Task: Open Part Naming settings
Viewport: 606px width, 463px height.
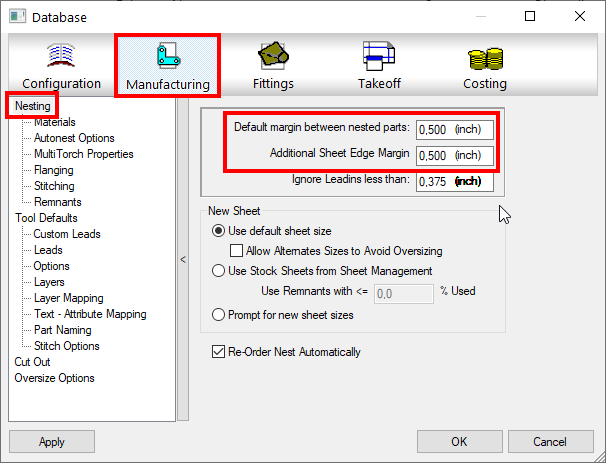Action: click(63, 330)
